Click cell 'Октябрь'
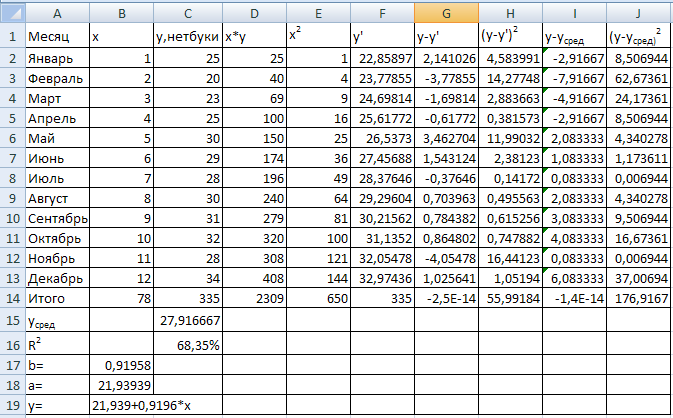This screenshot has height=418, width=673. click(x=58, y=238)
